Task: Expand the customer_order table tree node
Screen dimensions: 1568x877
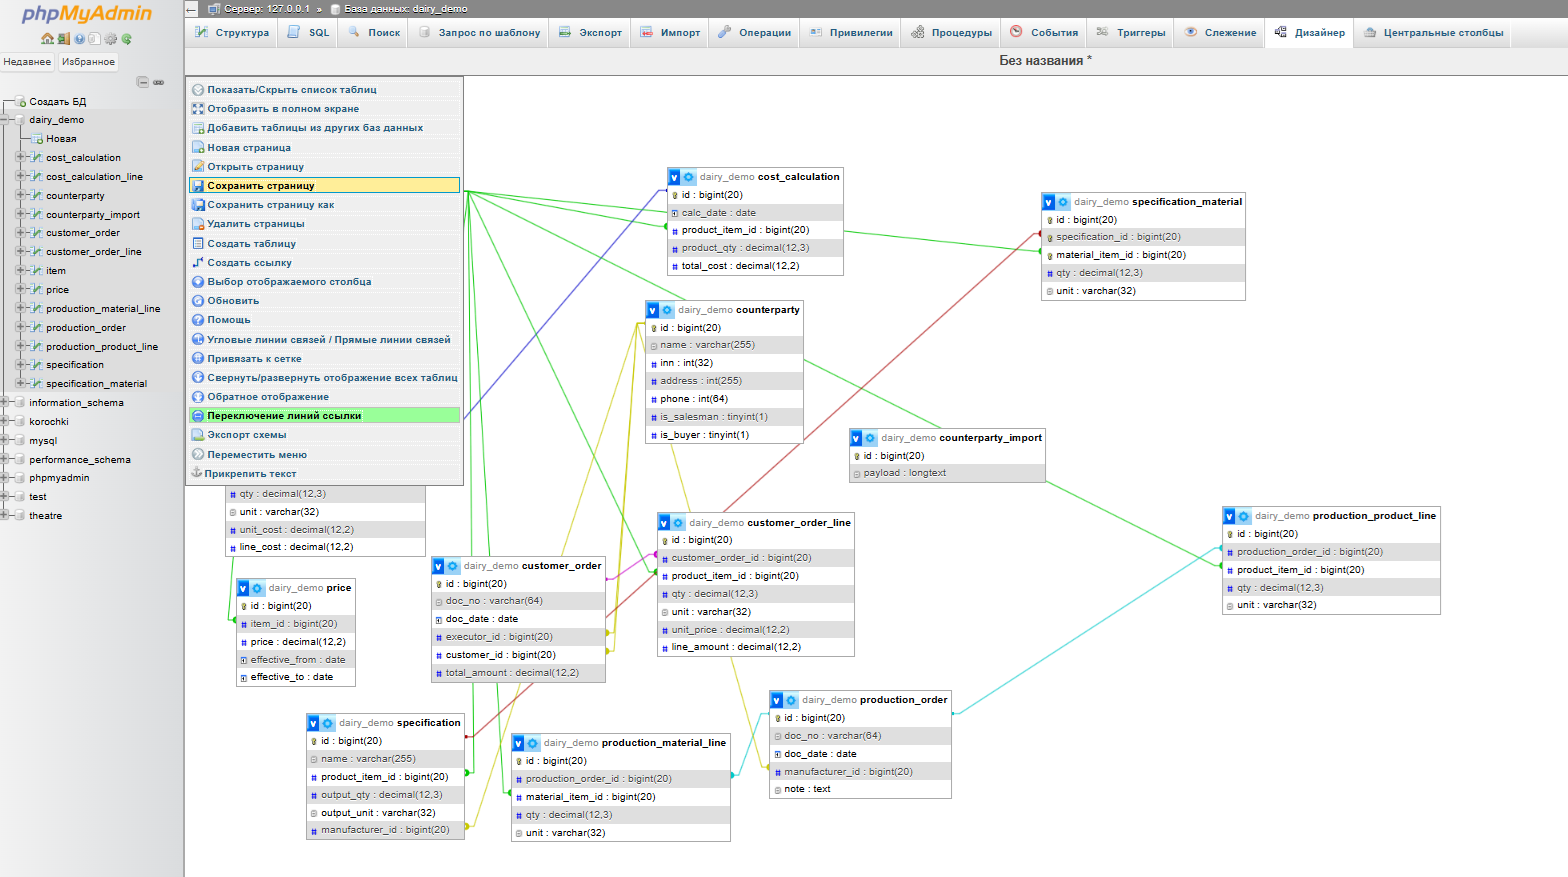Action: pos(21,233)
